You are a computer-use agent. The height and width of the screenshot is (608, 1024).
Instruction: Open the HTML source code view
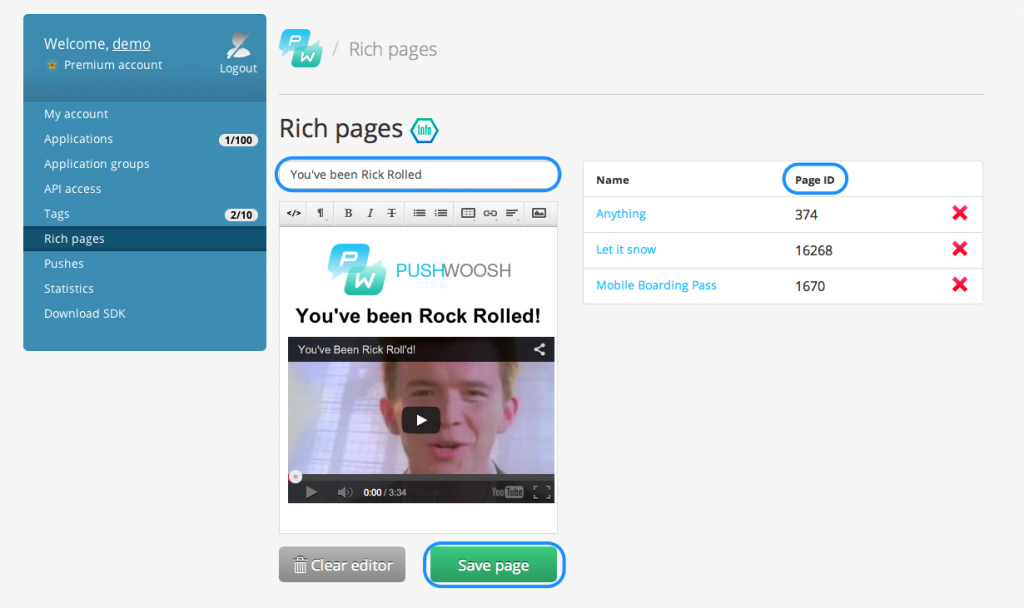[294, 213]
